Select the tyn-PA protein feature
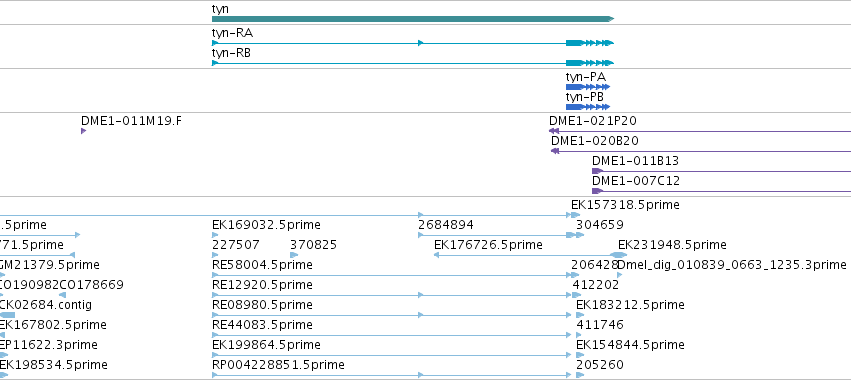851x380 pixels. point(588,87)
